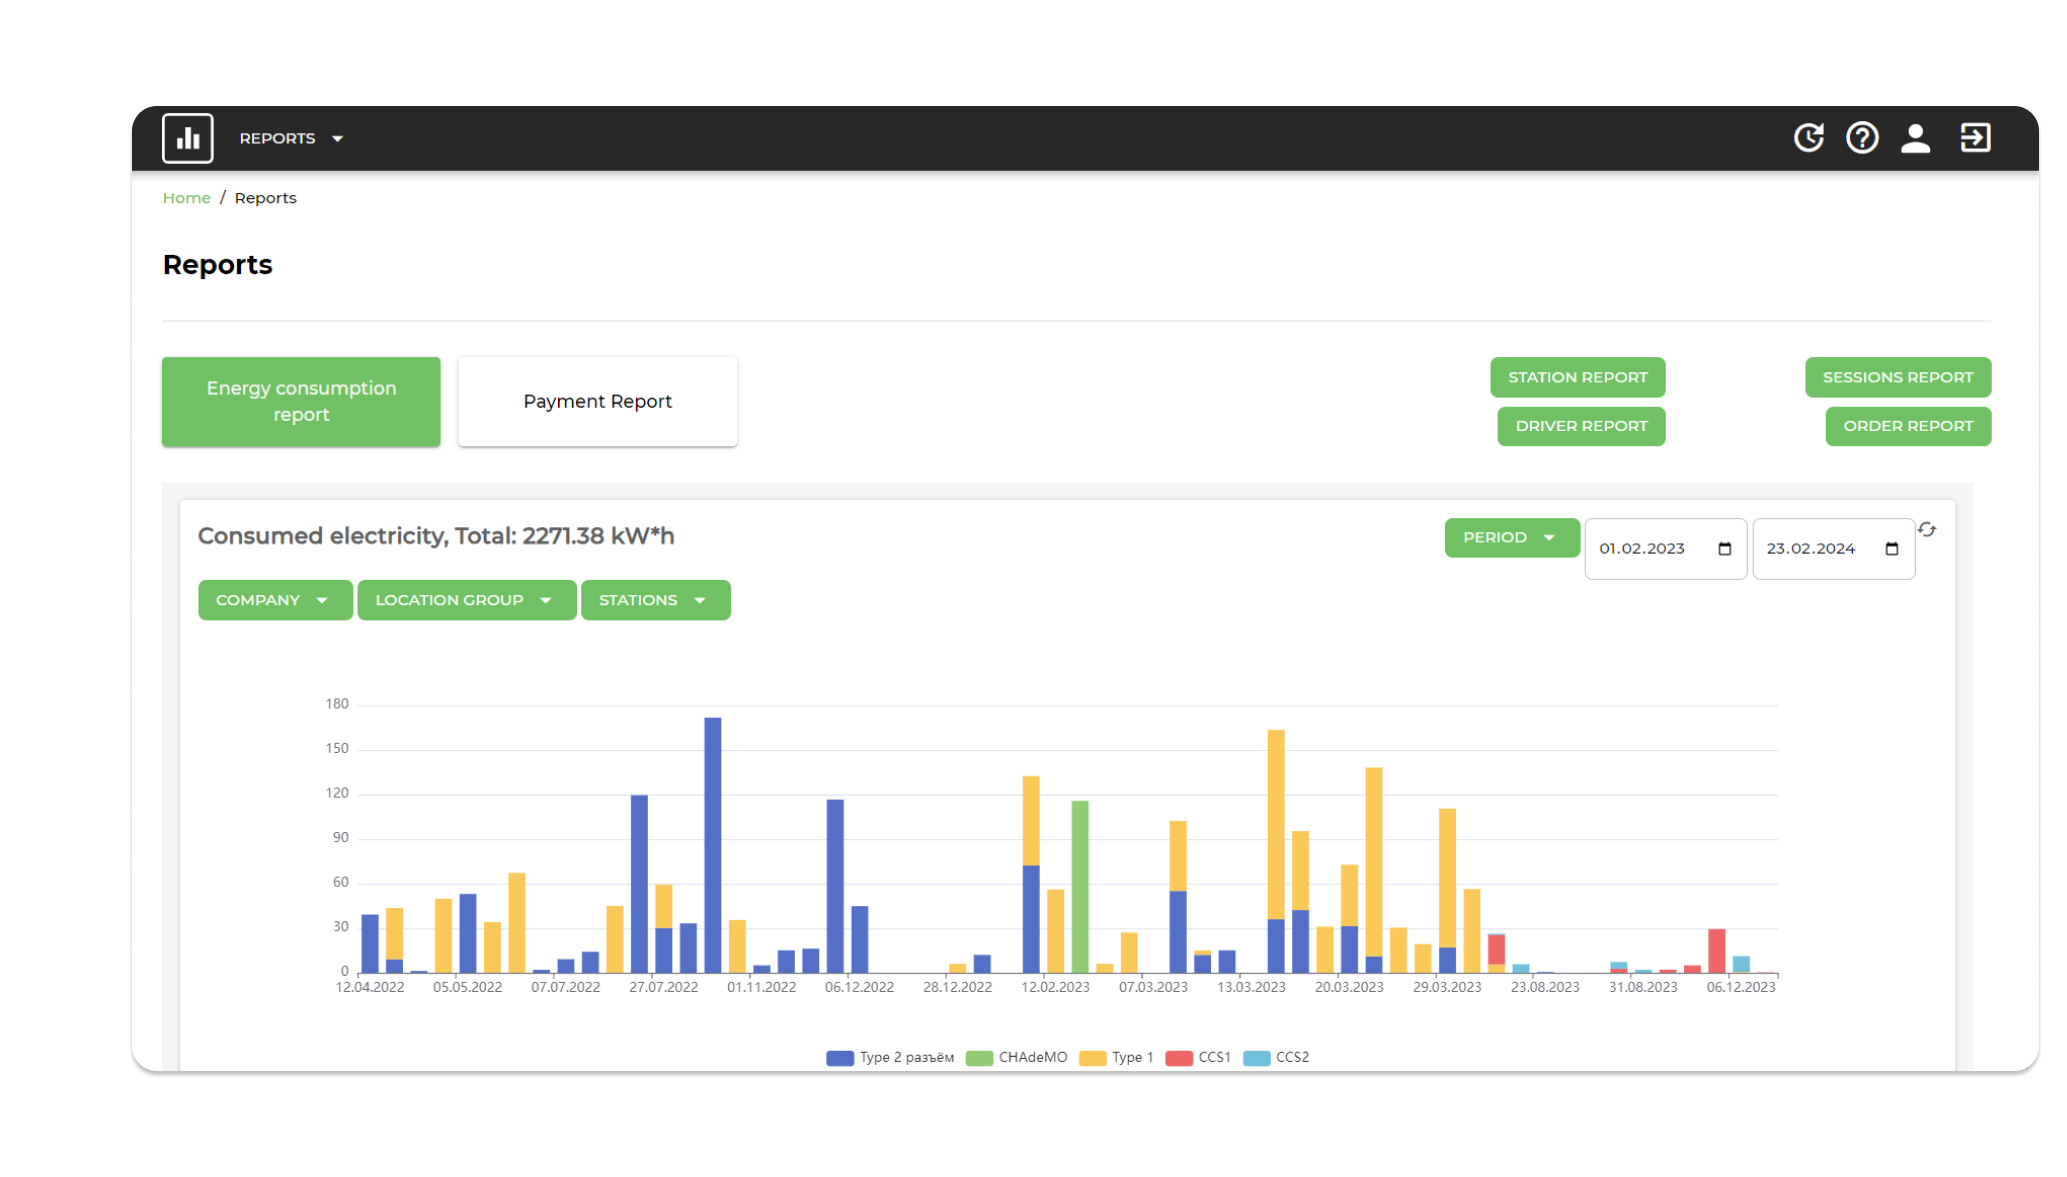This screenshot has width=2067, height=1177.
Task: Click the Reports breadcrumb text
Action: tap(265, 198)
